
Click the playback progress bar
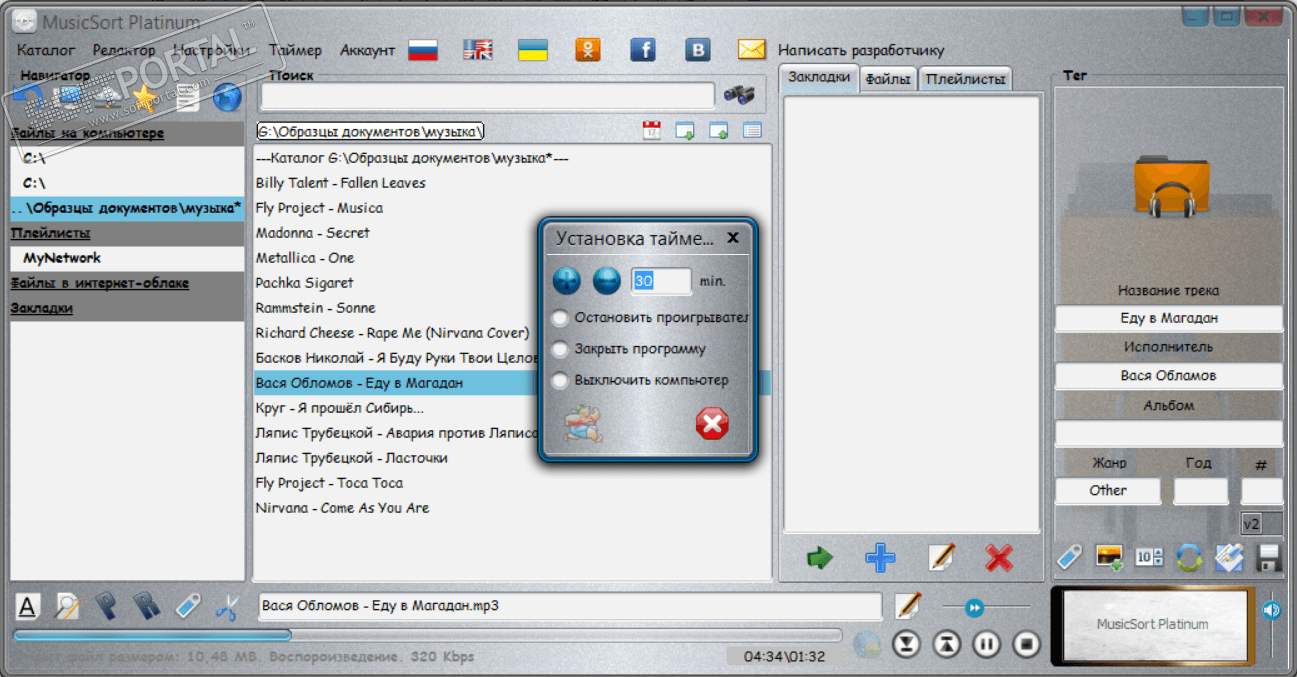pyautogui.click(x=427, y=634)
